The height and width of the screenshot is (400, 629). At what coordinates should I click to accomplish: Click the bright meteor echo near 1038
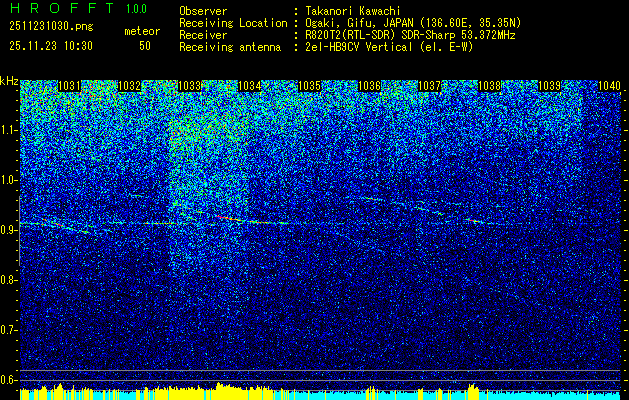tap(475, 220)
